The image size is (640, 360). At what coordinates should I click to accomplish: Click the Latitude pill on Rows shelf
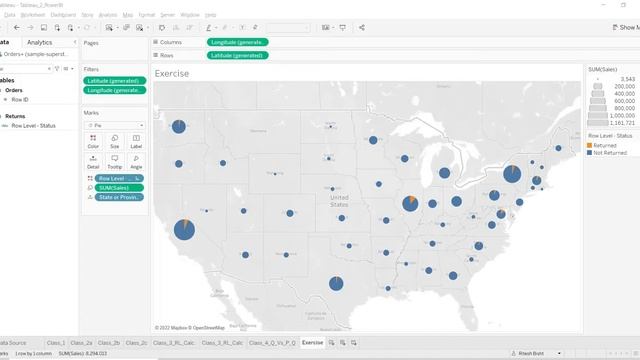coord(238,55)
